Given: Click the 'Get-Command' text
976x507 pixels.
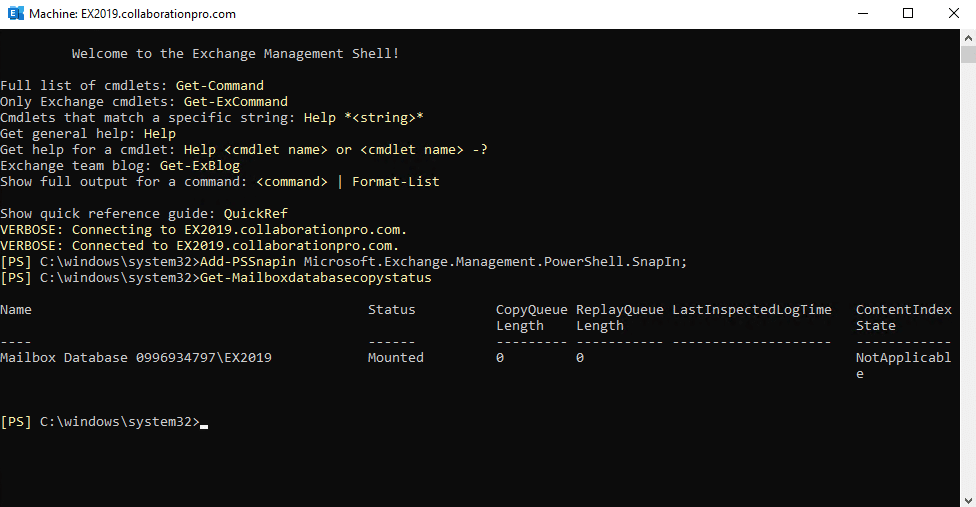Looking at the screenshot, I should [220, 85].
